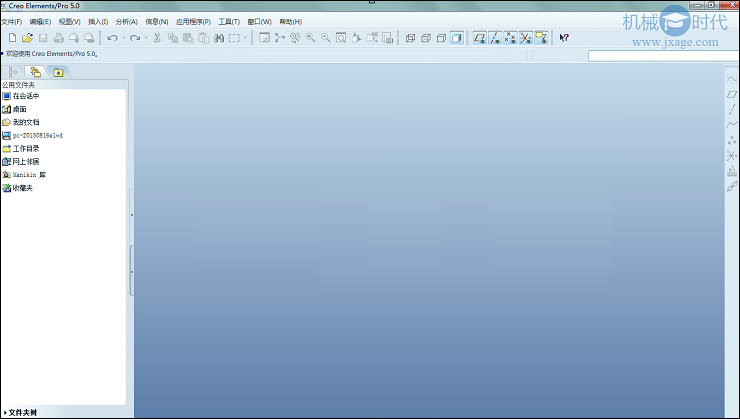Toggle the spin center icon
740x419 pixels.
tap(280, 38)
